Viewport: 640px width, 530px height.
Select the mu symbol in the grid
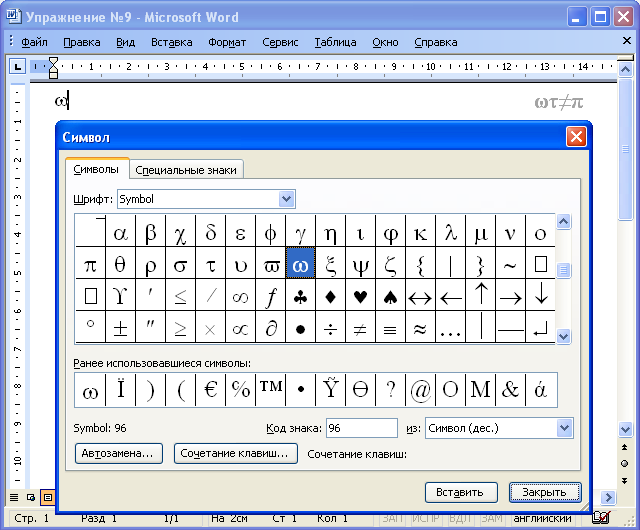pyautogui.click(x=480, y=232)
